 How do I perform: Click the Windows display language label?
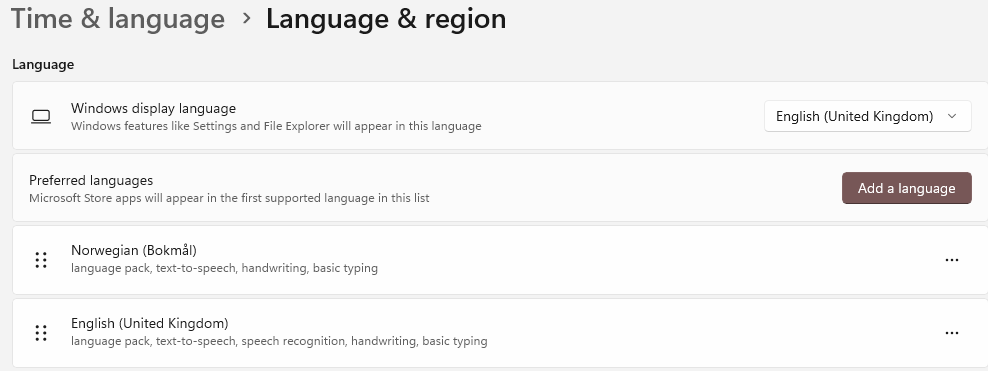(x=153, y=108)
